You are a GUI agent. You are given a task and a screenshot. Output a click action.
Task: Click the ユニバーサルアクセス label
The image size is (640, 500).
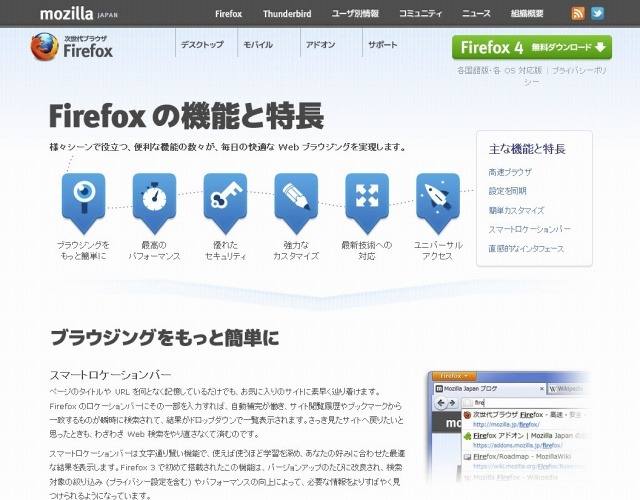[438, 251]
